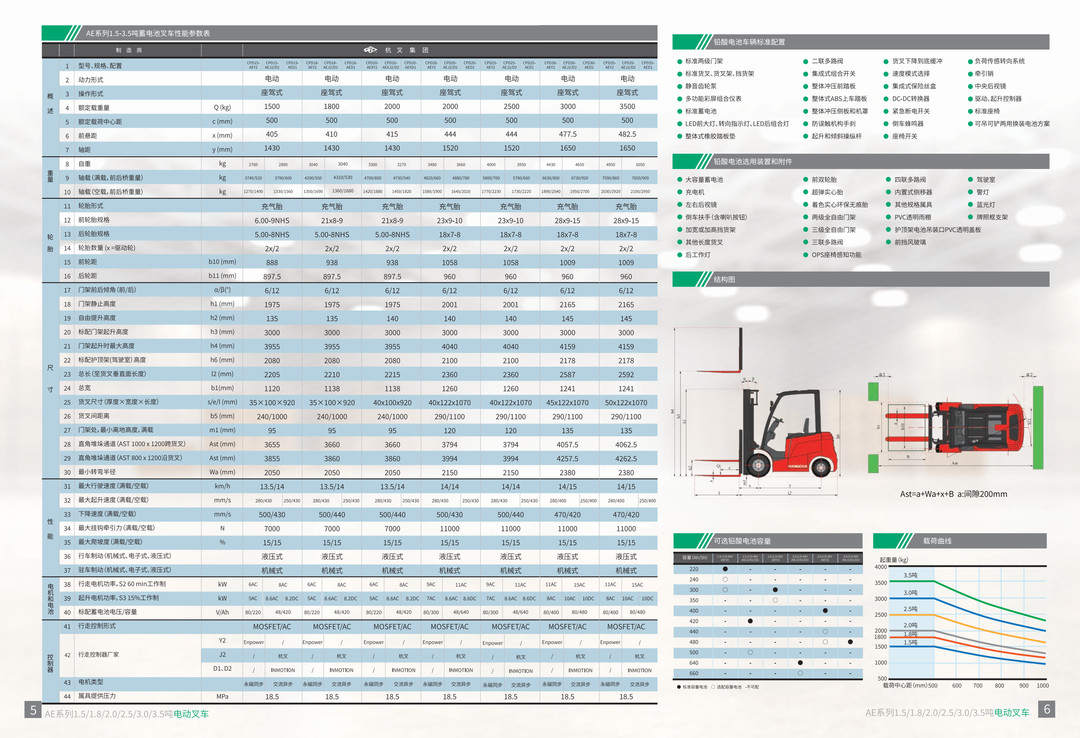Click the '中央后视镜' feature item
The width and height of the screenshot is (1080, 738).
coord(990,86)
